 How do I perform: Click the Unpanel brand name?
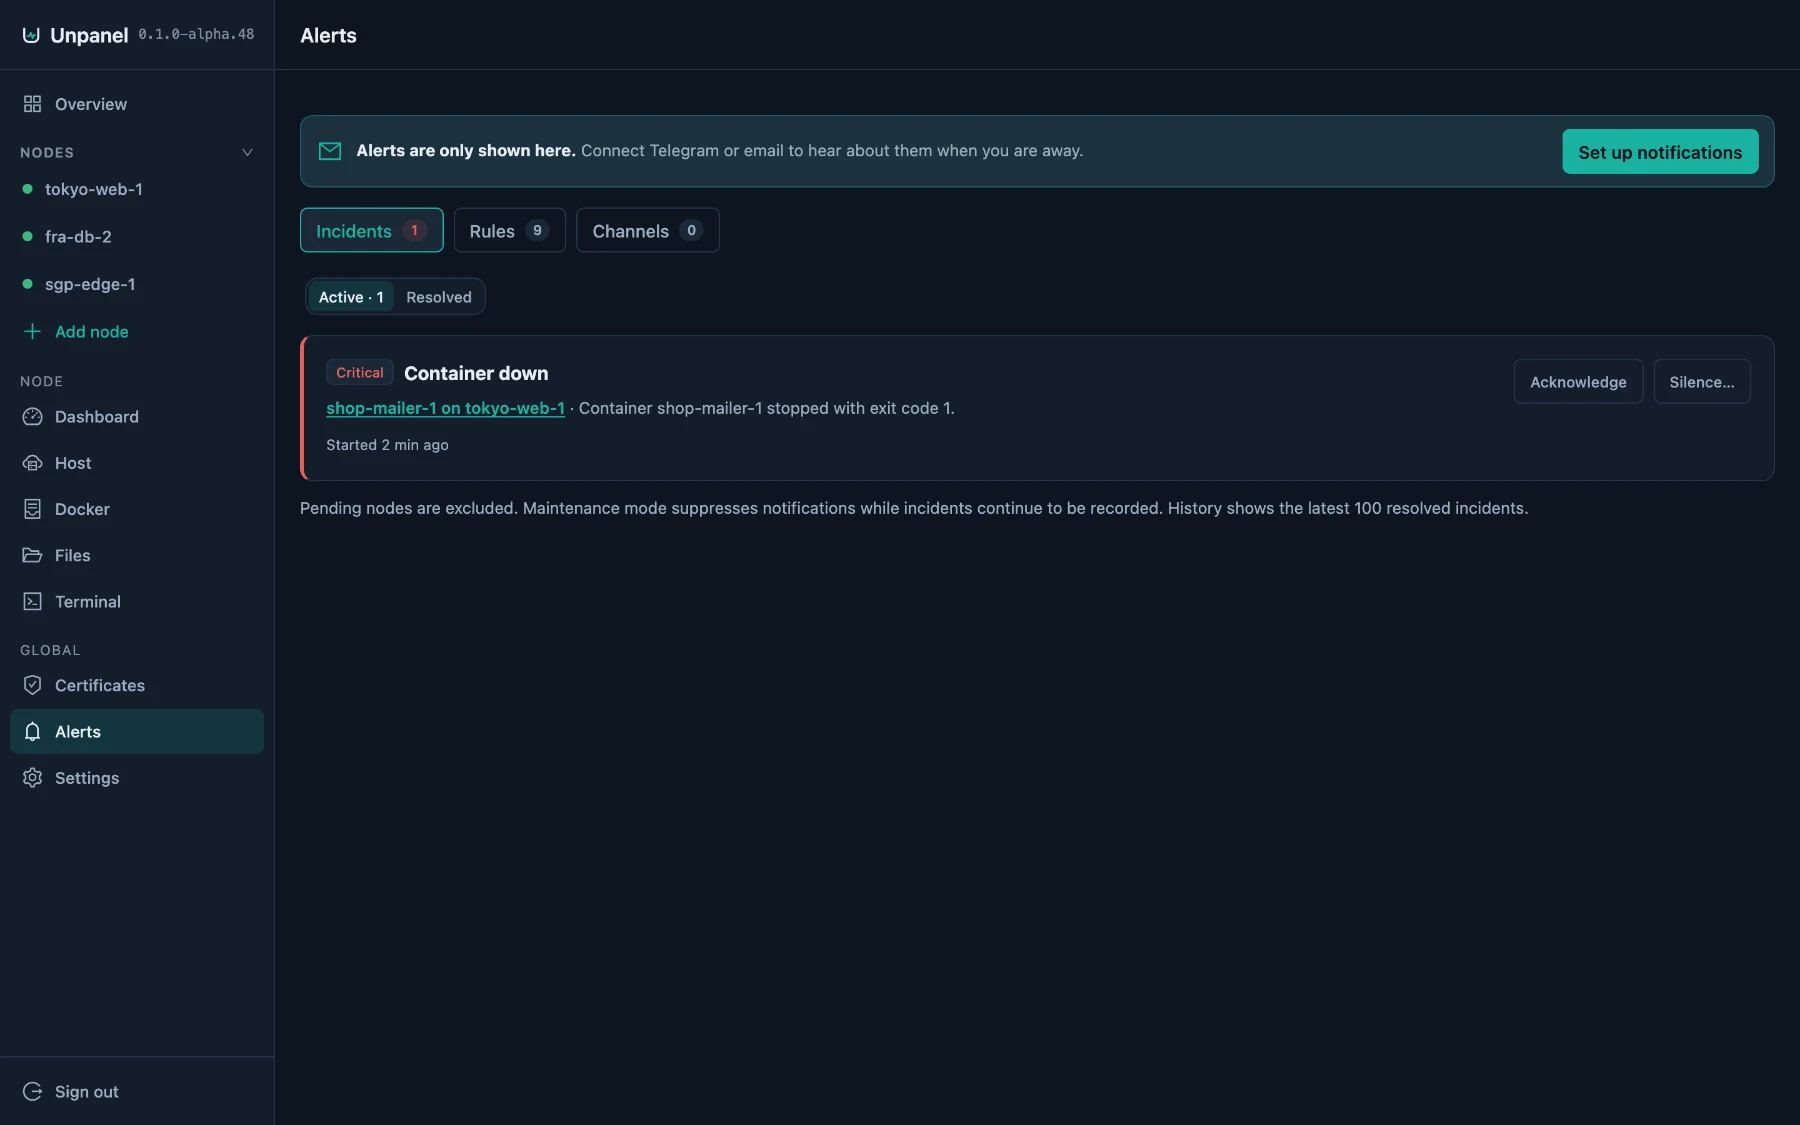click(89, 35)
